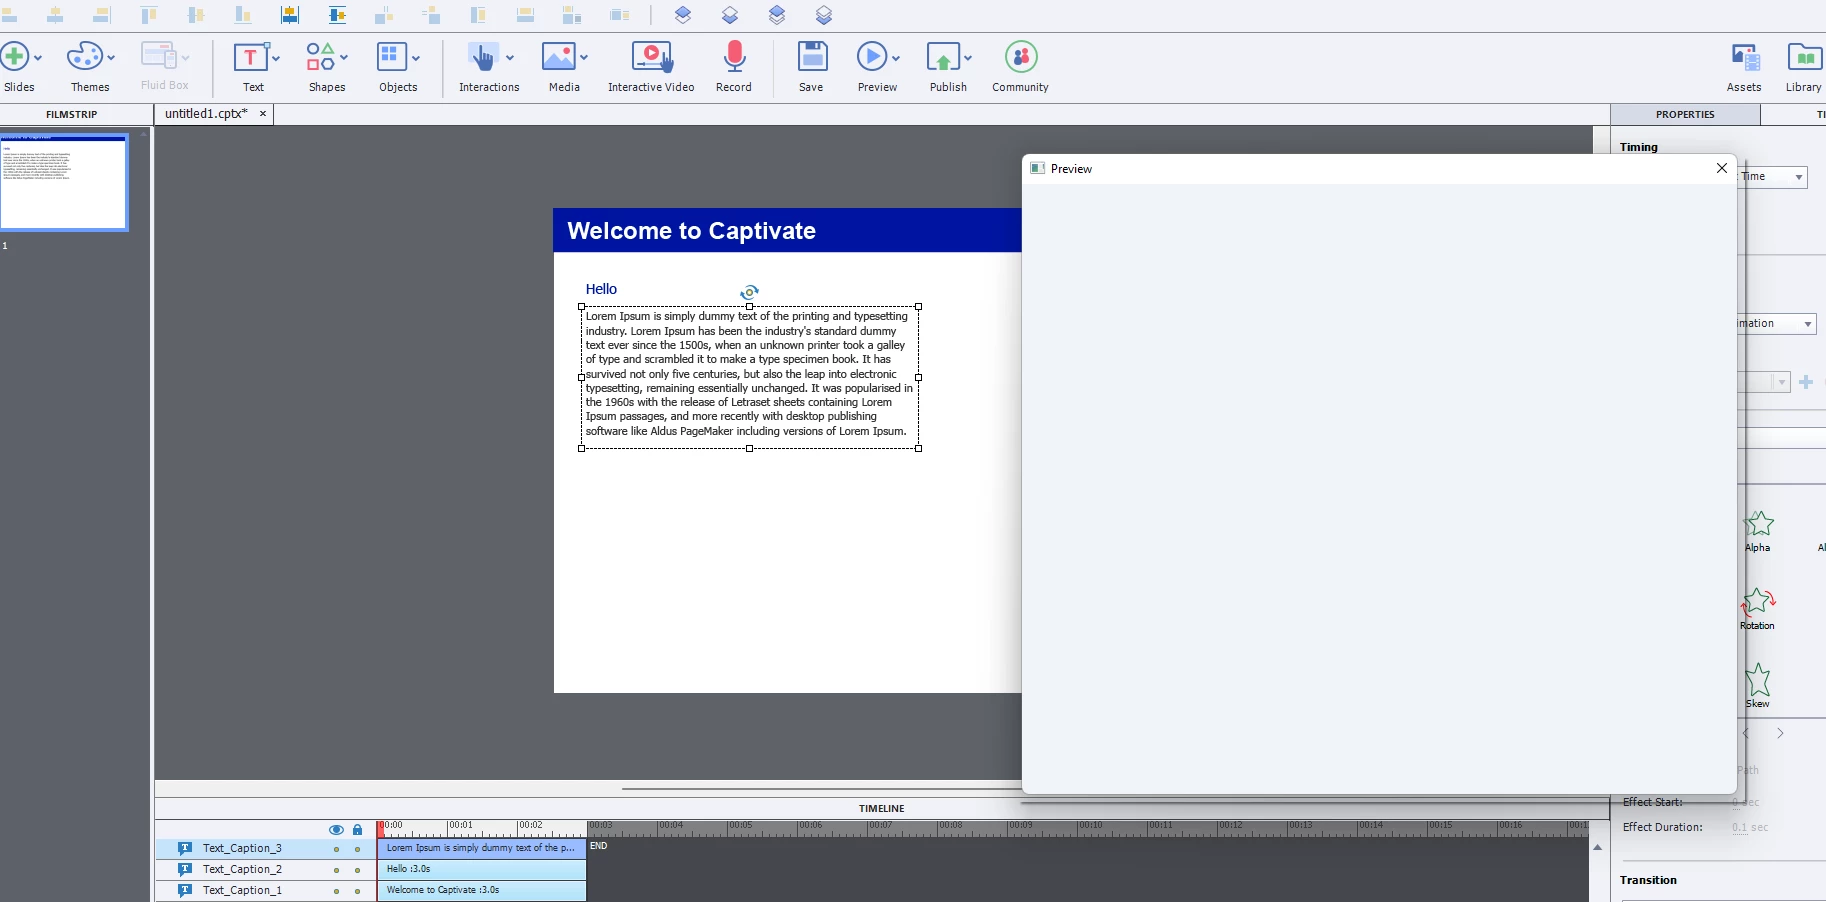Click the Record microphone icon
The width and height of the screenshot is (1826, 902).
(734, 57)
